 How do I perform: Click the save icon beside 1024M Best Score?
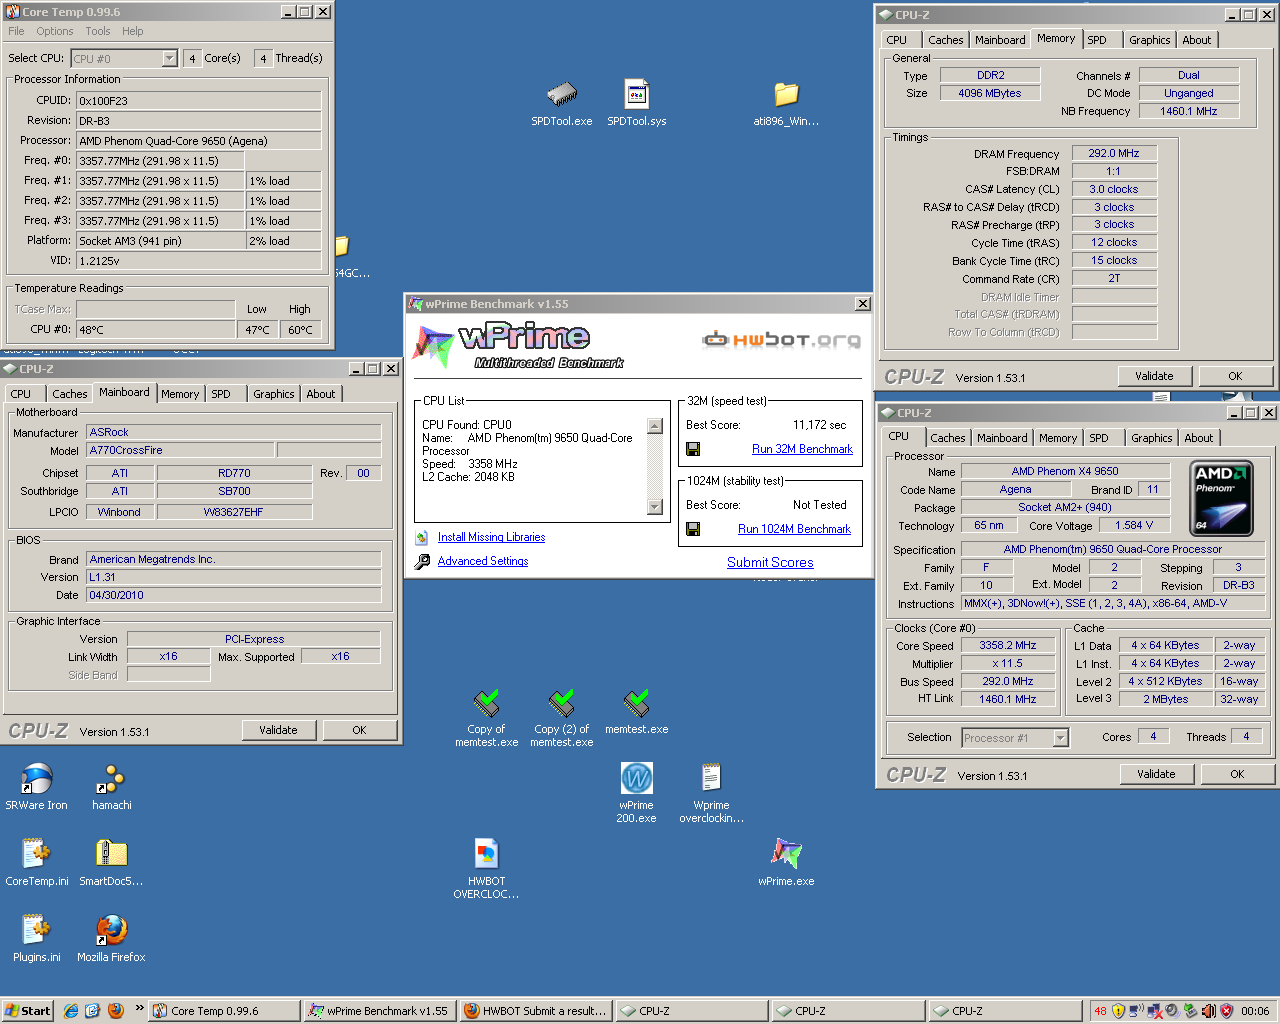(x=693, y=529)
